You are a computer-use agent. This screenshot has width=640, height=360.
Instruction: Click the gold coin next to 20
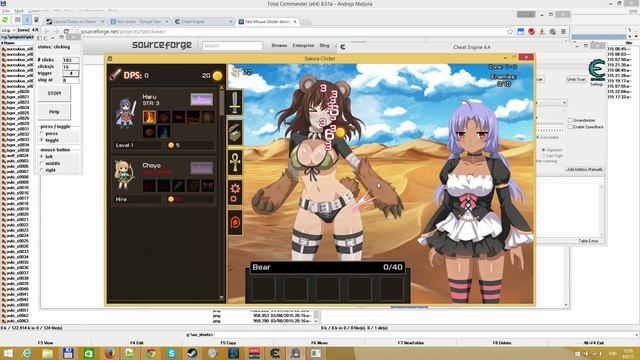coord(218,76)
